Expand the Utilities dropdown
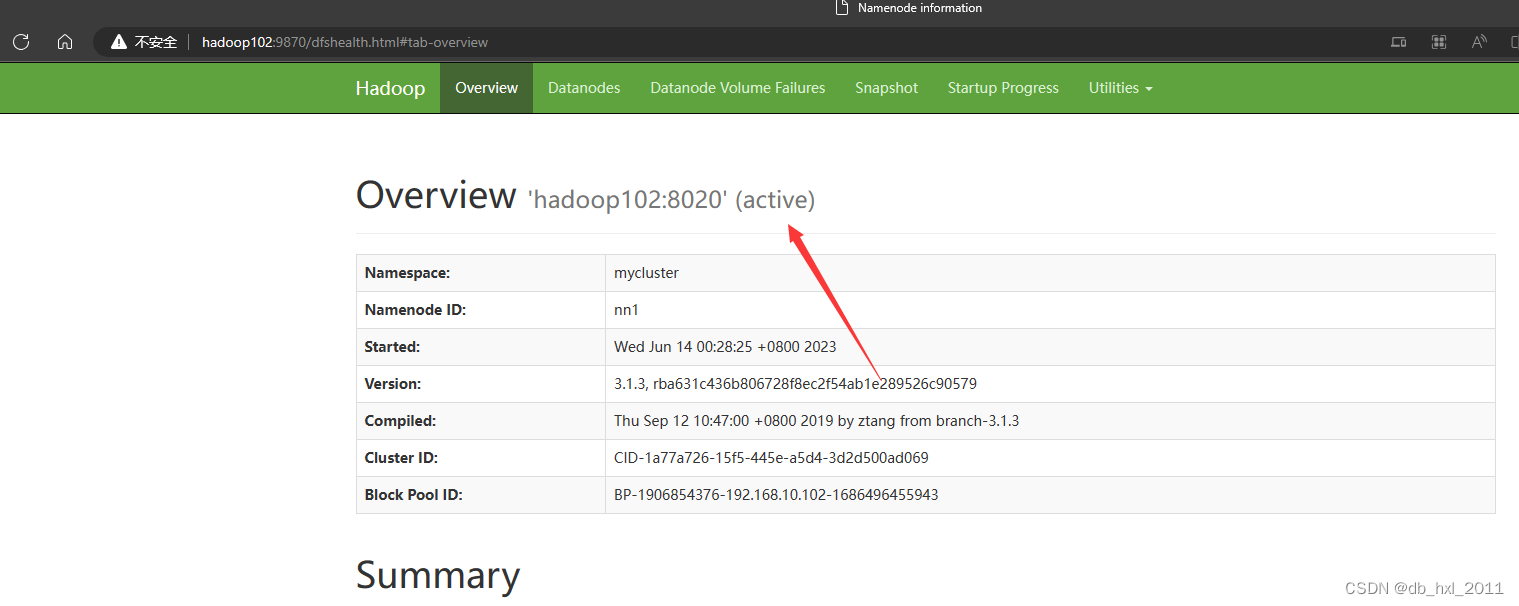 [x=1119, y=88]
